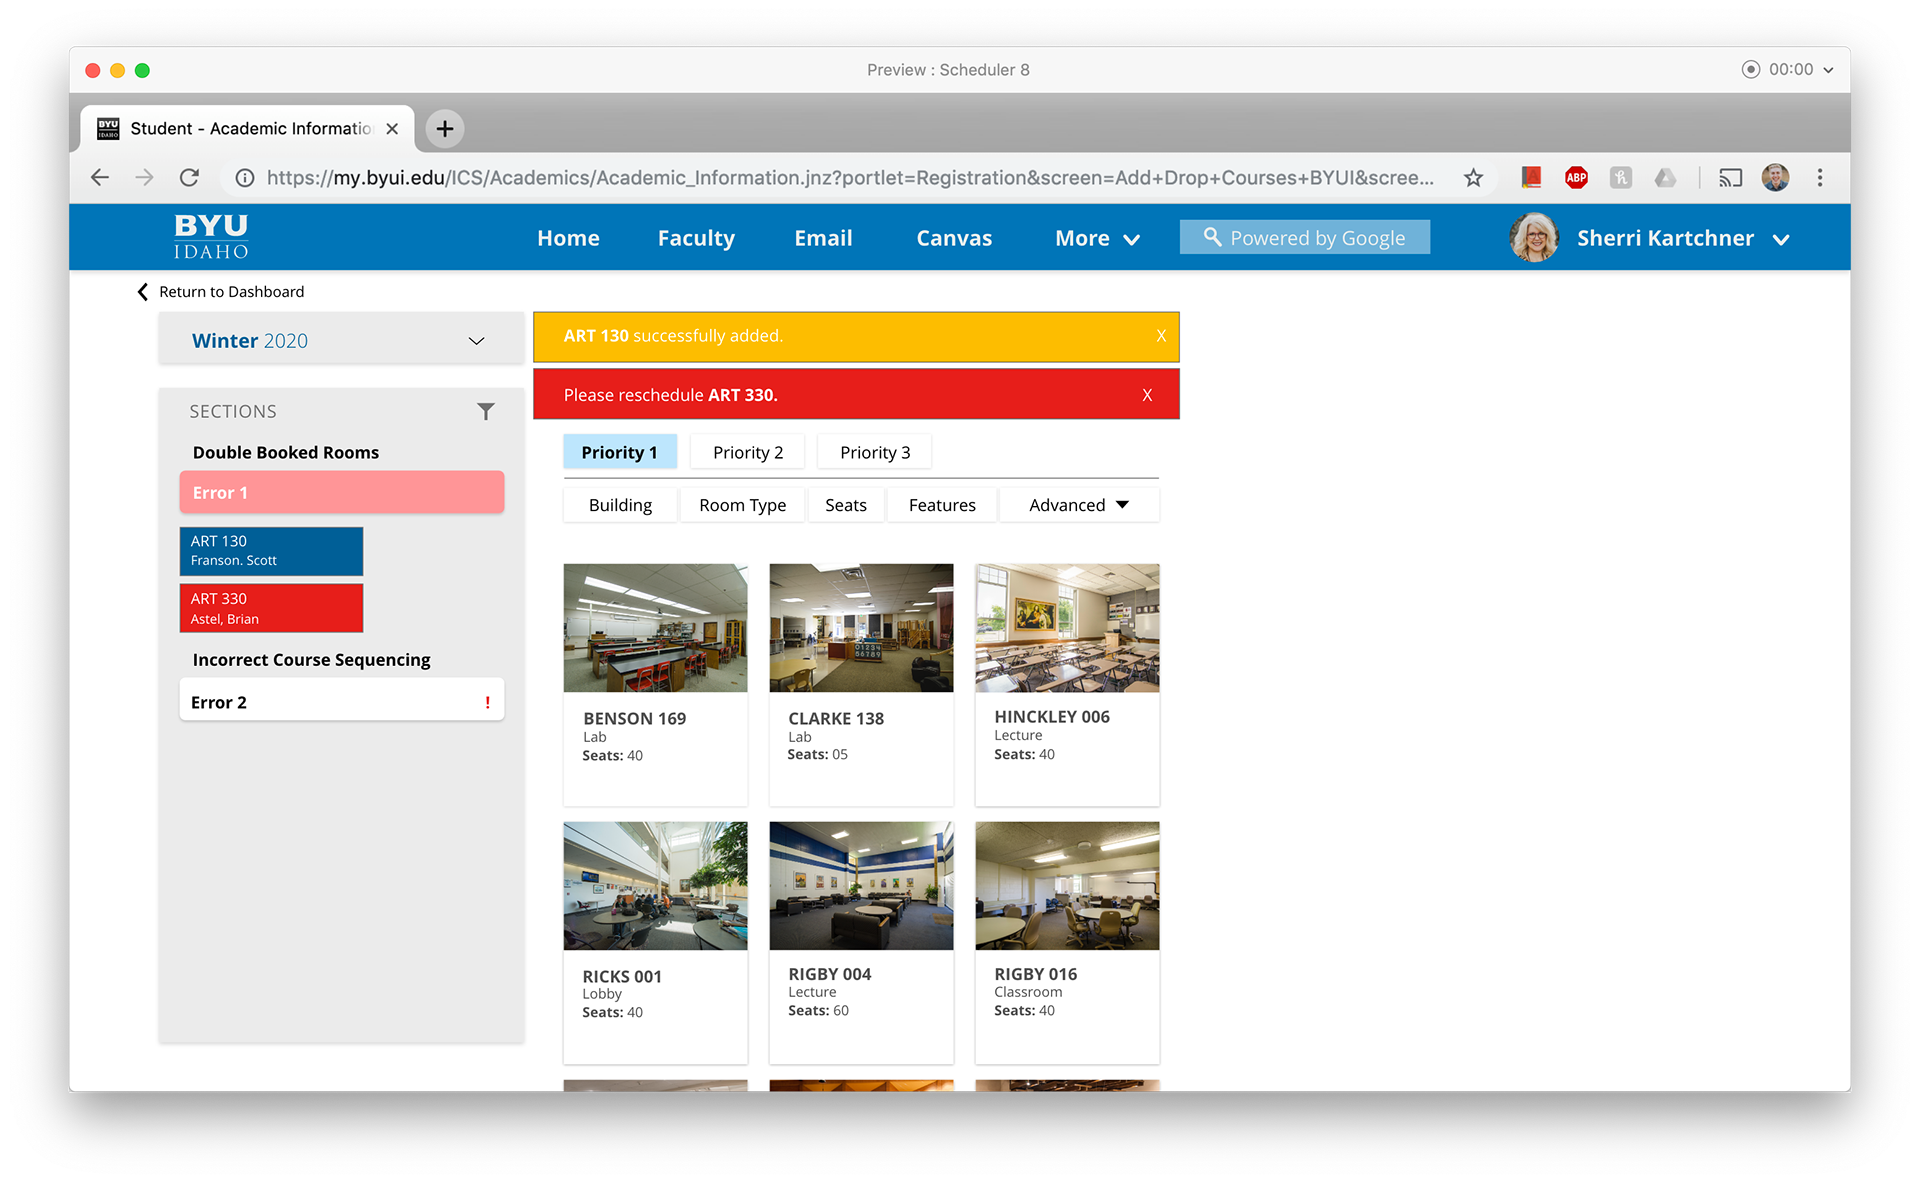Click the SECTIONS panel title
1920x1183 pixels.
[233, 412]
